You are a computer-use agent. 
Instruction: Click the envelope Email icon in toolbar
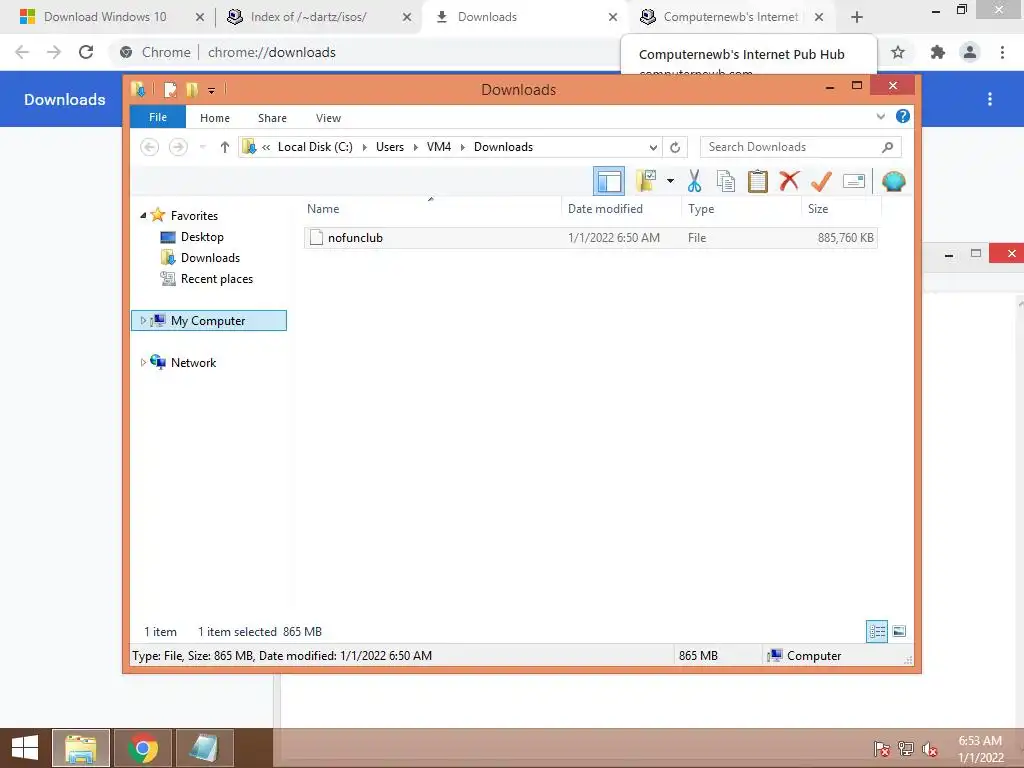[854, 181]
